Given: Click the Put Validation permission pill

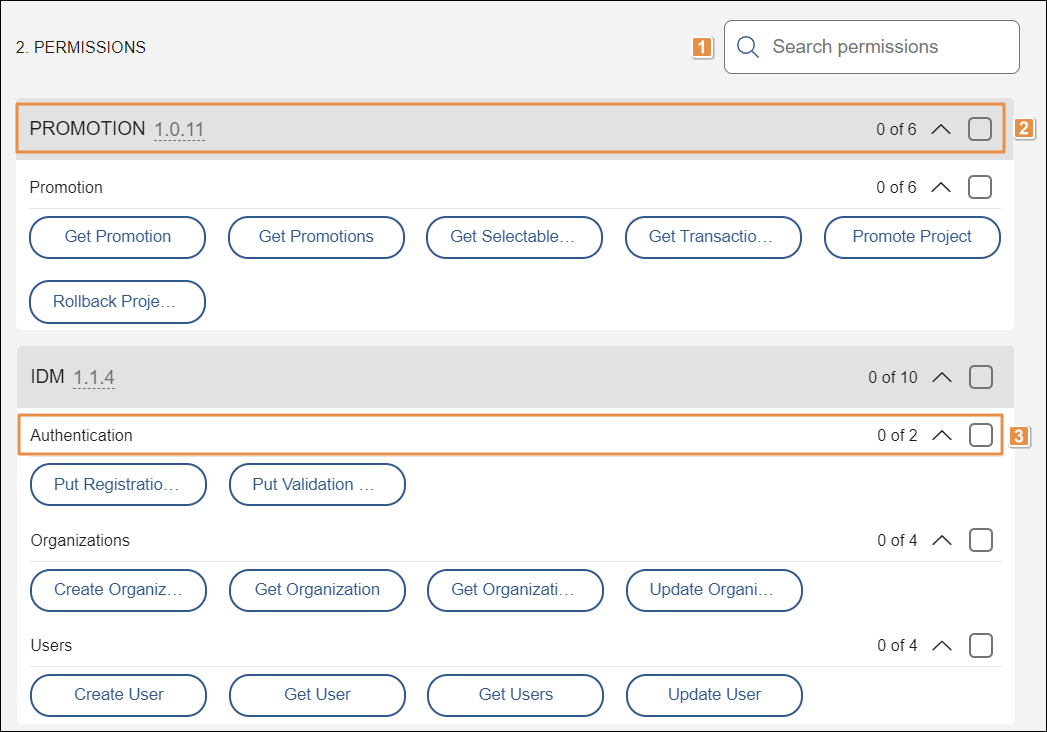Looking at the screenshot, I should point(317,484).
